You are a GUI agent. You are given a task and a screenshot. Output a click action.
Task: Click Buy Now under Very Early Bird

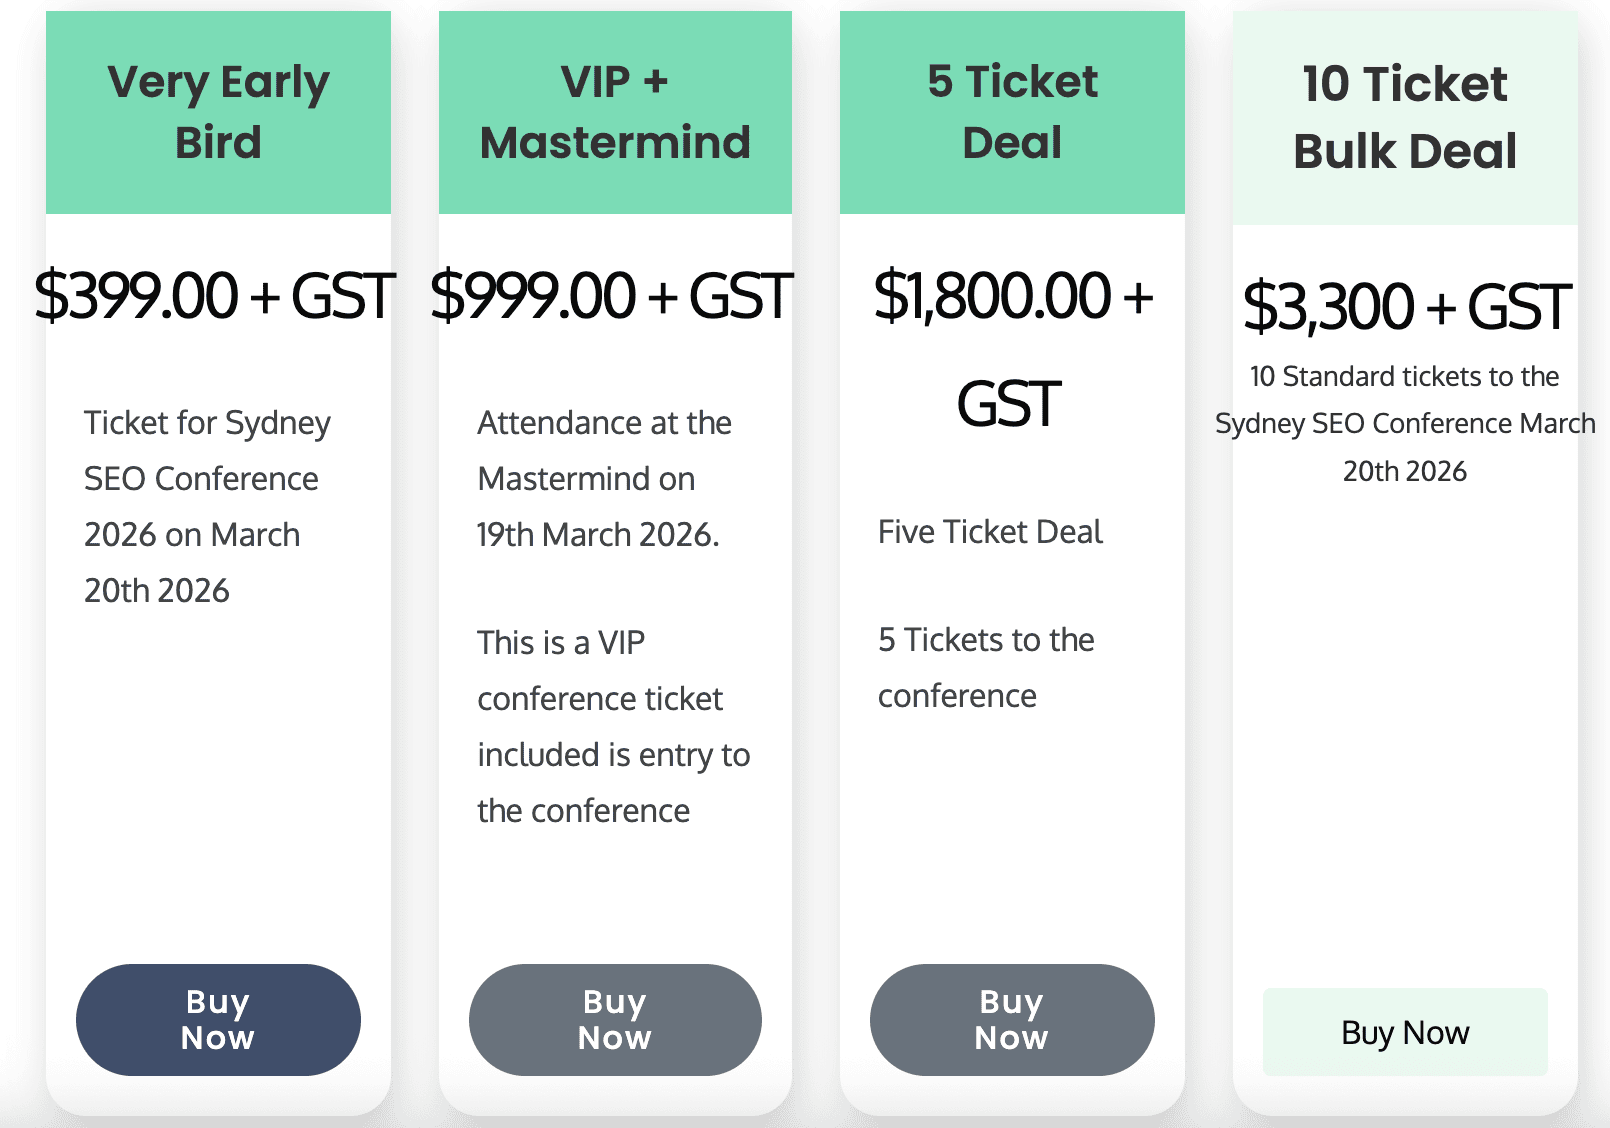tap(218, 1019)
